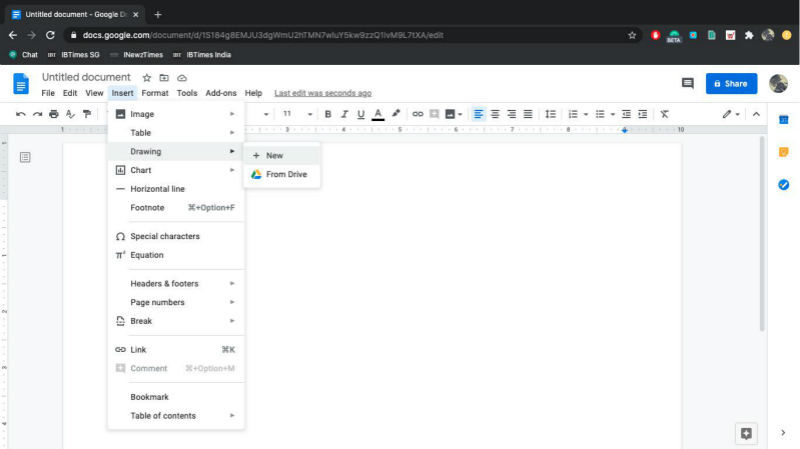Click the Bold formatting icon
800x449 pixels.
tap(328, 114)
